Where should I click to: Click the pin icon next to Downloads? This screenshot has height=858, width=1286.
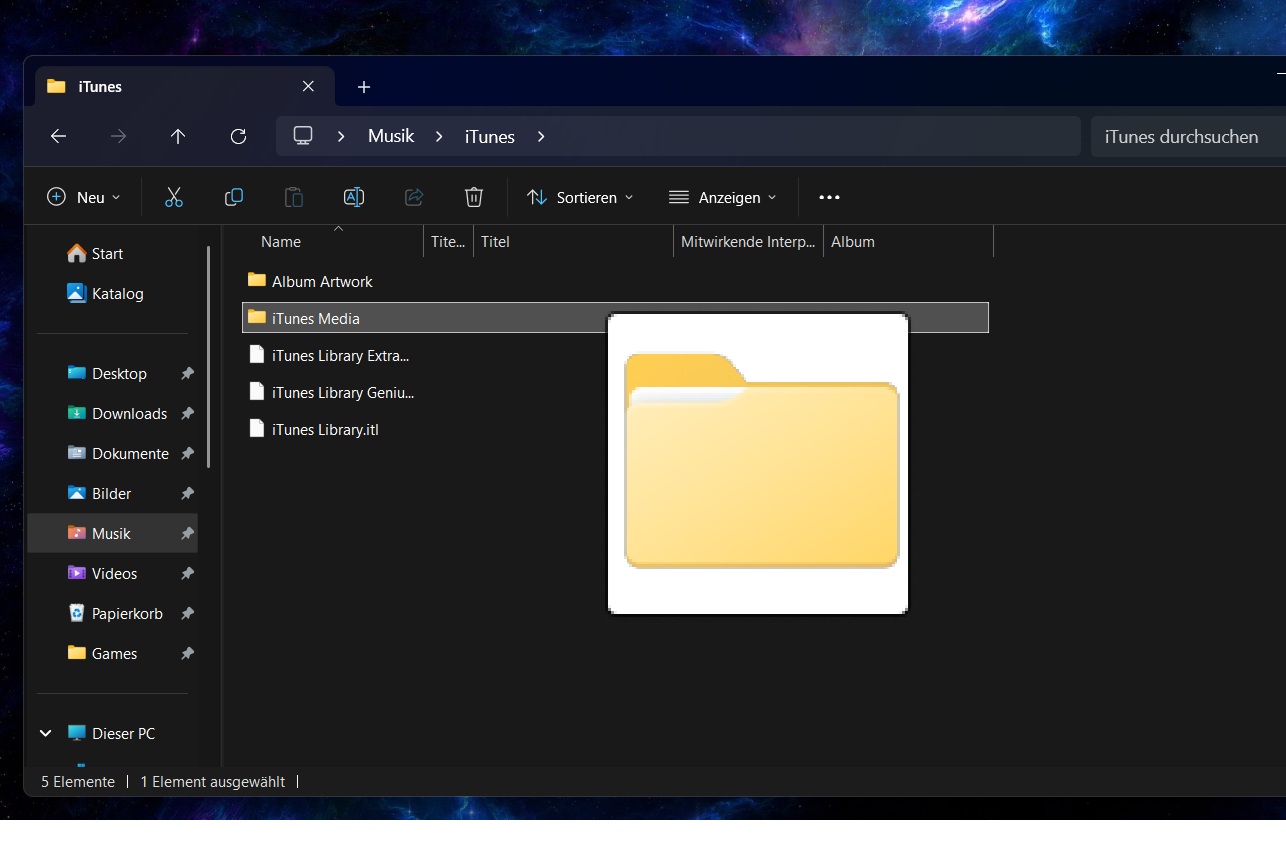coord(187,414)
